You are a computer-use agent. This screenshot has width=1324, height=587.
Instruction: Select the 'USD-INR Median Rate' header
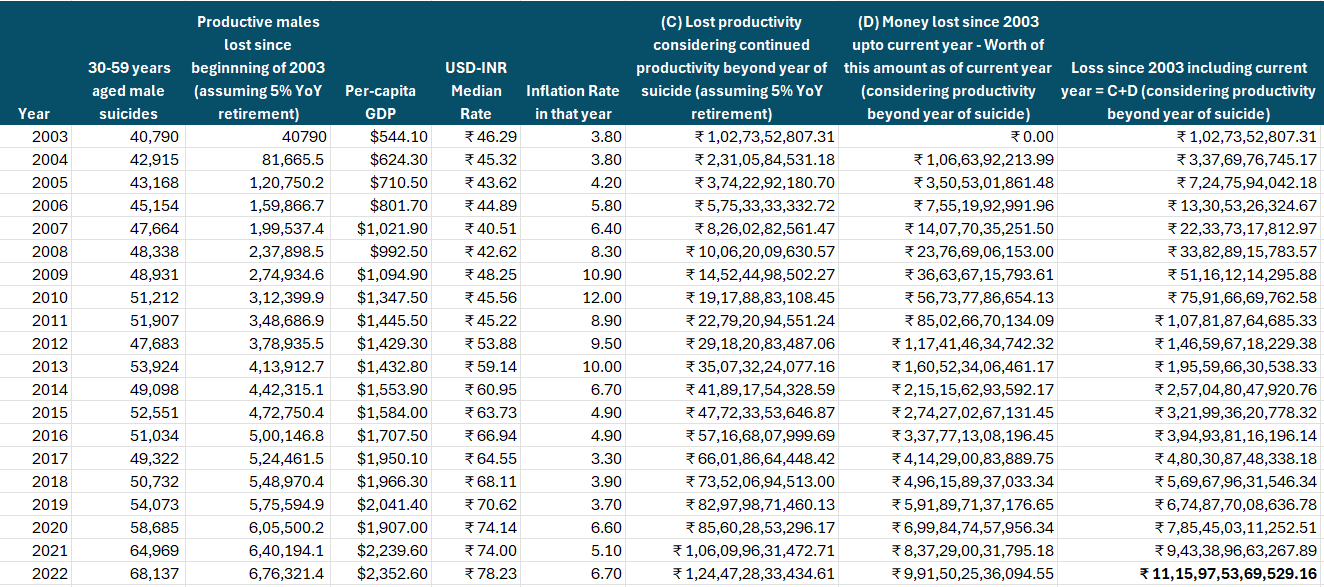click(475, 90)
